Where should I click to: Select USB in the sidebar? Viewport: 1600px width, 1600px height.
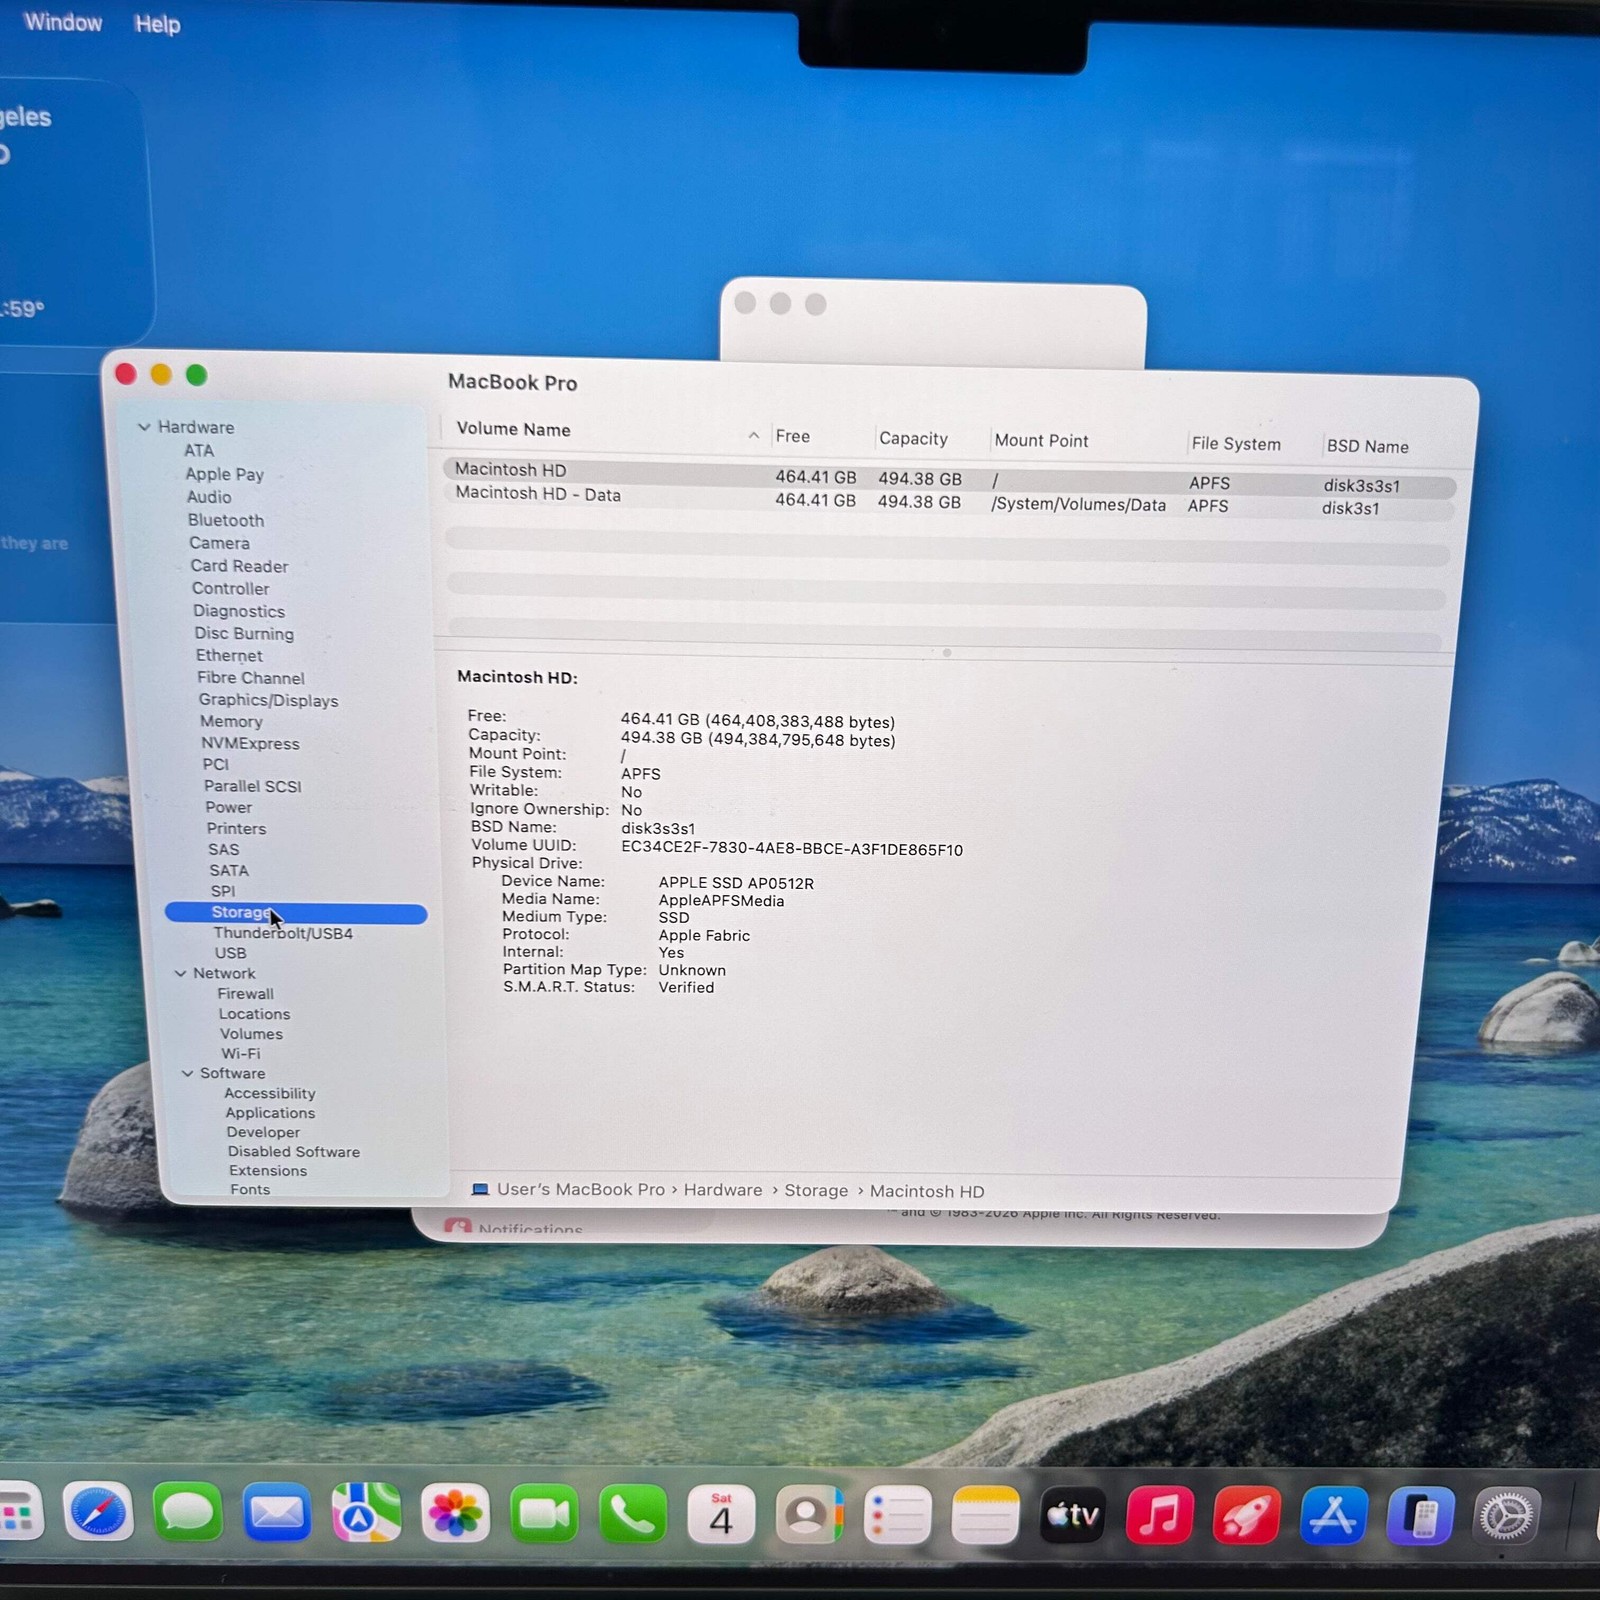click(230, 953)
